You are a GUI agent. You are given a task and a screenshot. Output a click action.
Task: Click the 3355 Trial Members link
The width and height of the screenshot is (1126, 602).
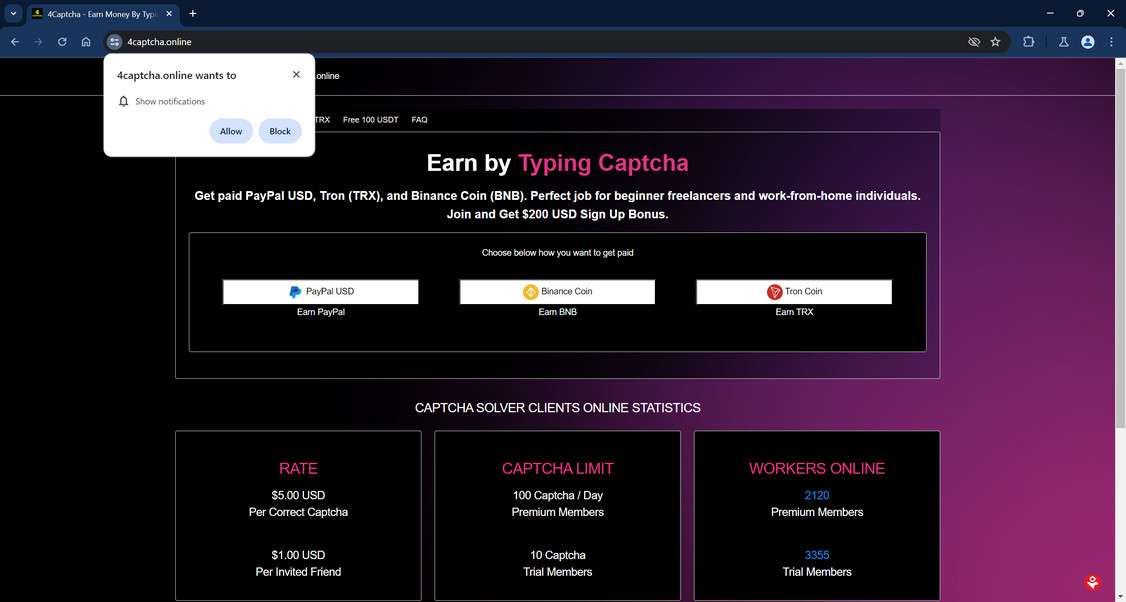coord(816,555)
